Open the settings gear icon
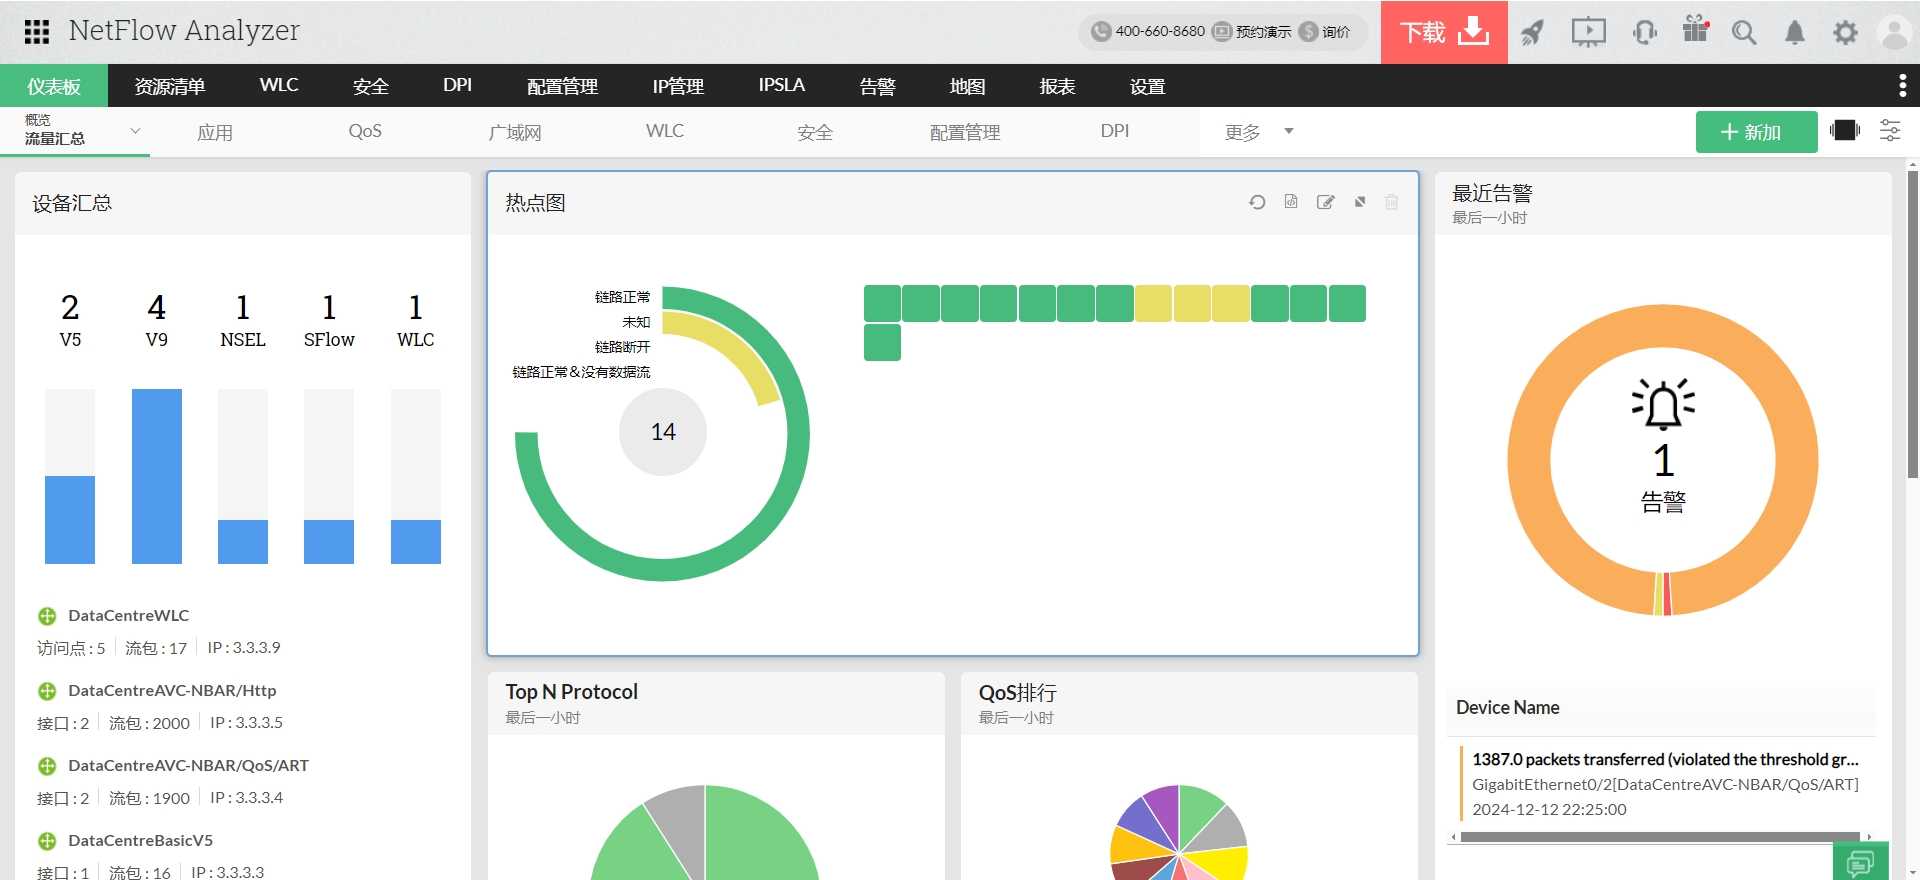1920x880 pixels. pos(1845,32)
